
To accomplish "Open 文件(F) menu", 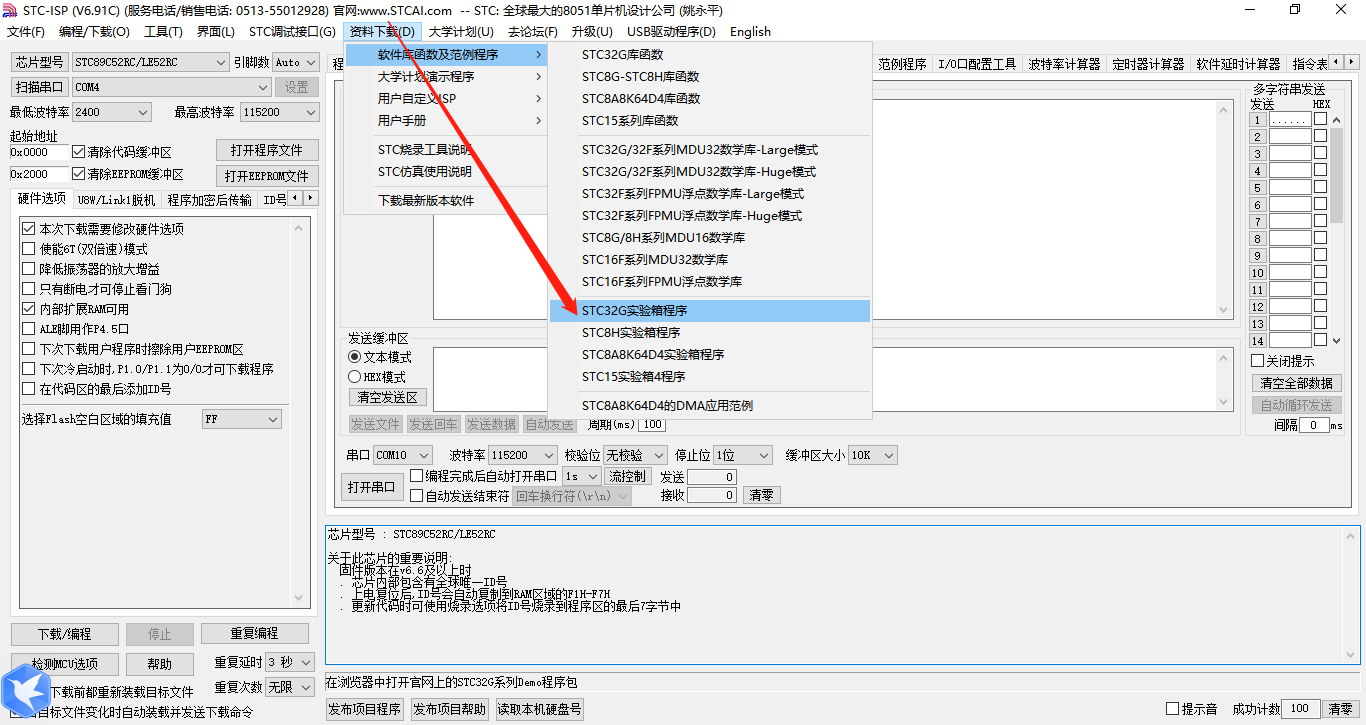I will coord(26,31).
